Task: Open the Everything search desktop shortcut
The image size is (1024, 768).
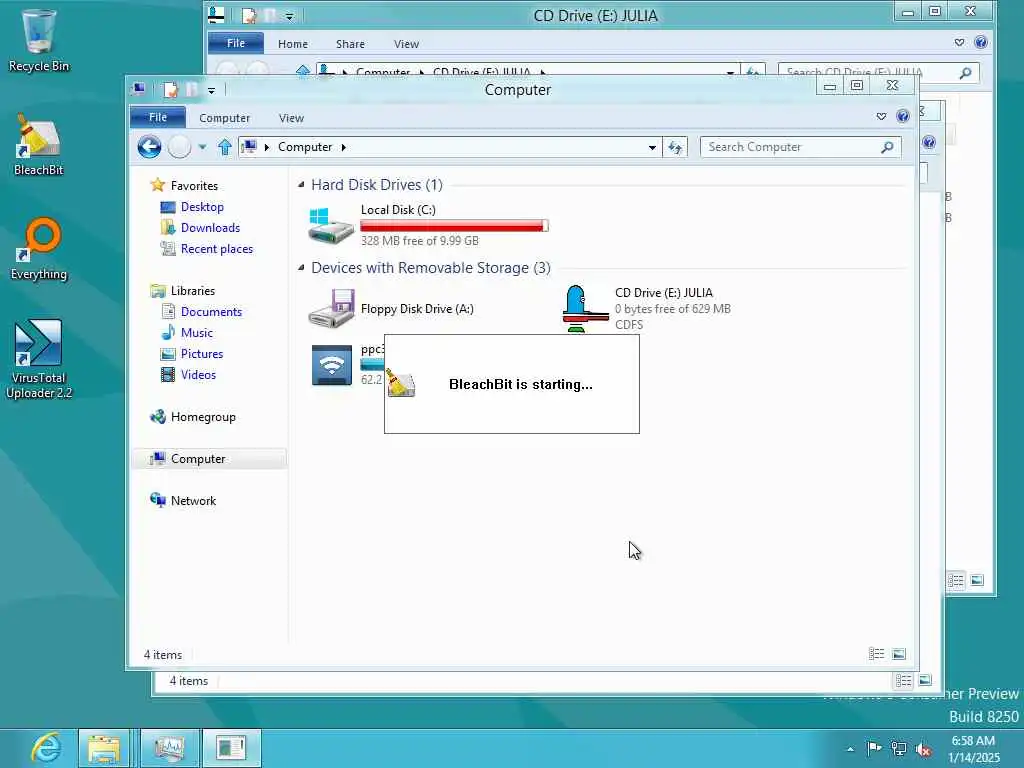Action: (x=39, y=249)
